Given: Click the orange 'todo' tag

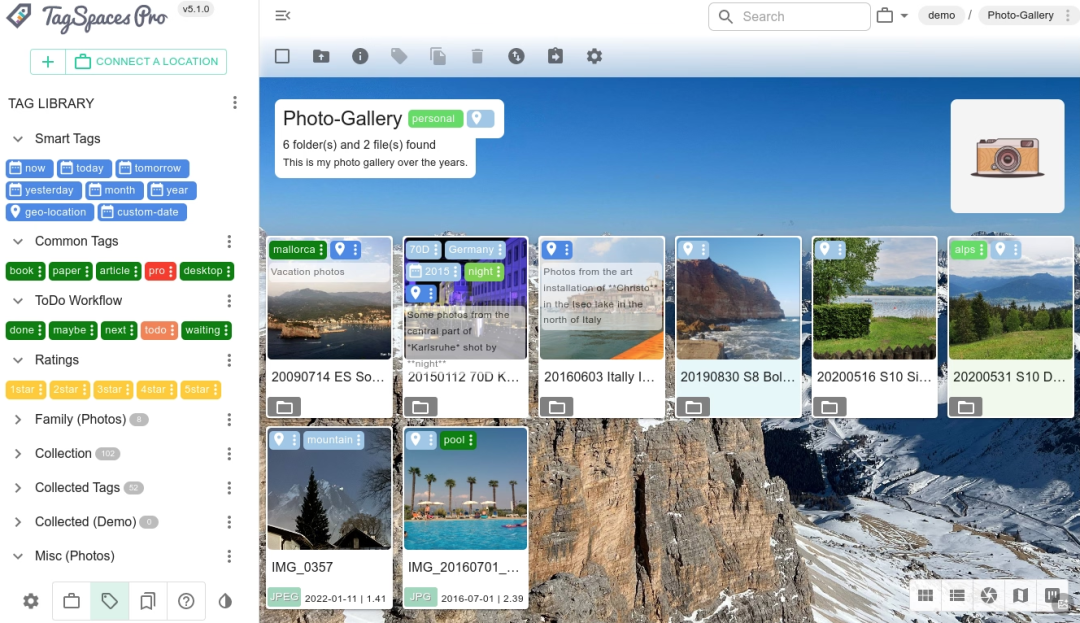Looking at the screenshot, I should [159, 330].
